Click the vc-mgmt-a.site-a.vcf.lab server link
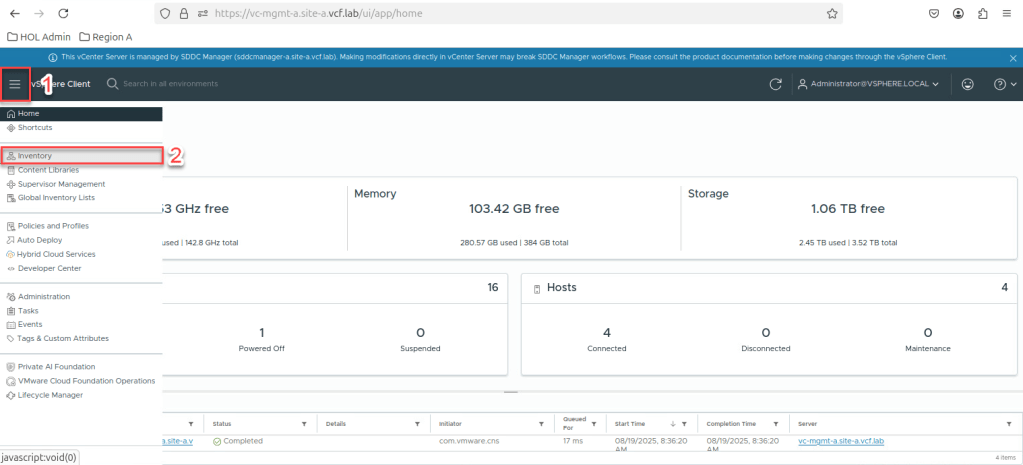 (840, 441)
